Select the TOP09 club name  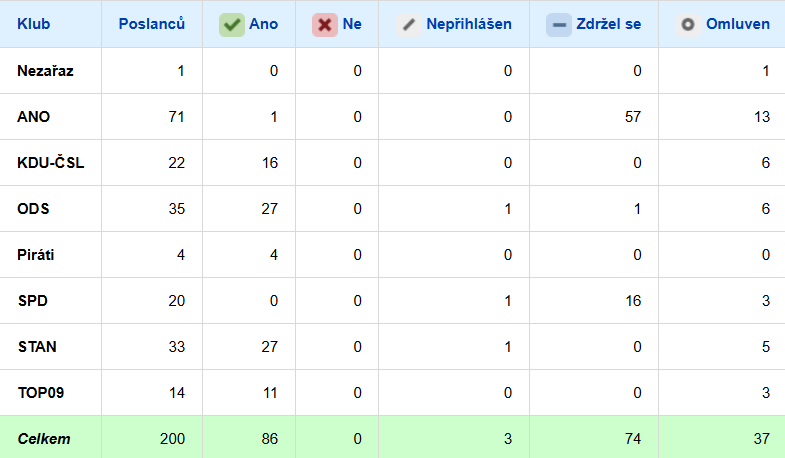pyautogui.click(x=41, y=393)
